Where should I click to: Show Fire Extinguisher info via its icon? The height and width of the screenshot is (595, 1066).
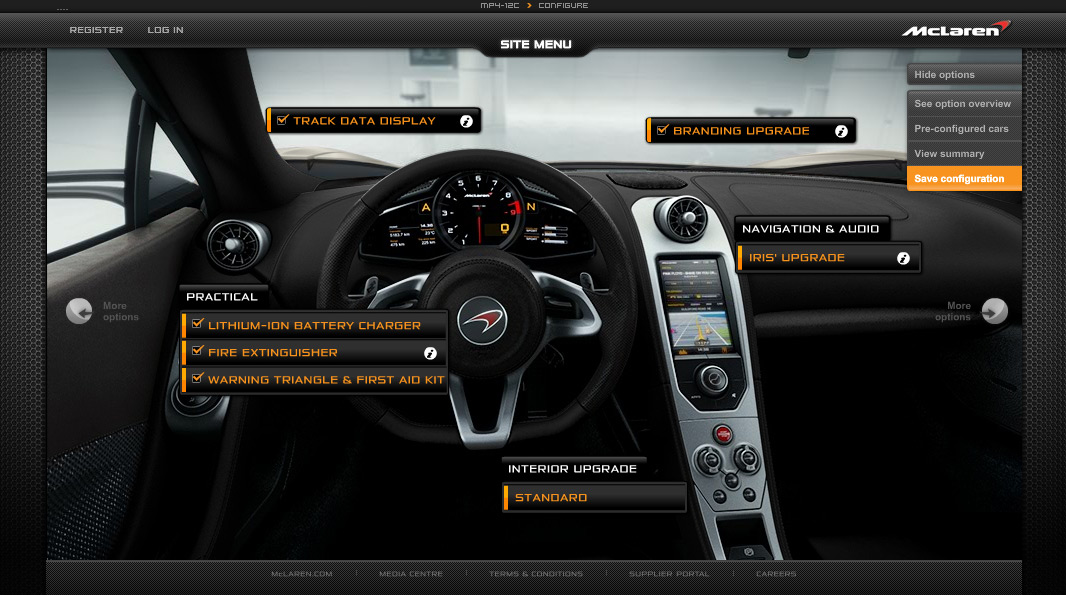(431, 353)
